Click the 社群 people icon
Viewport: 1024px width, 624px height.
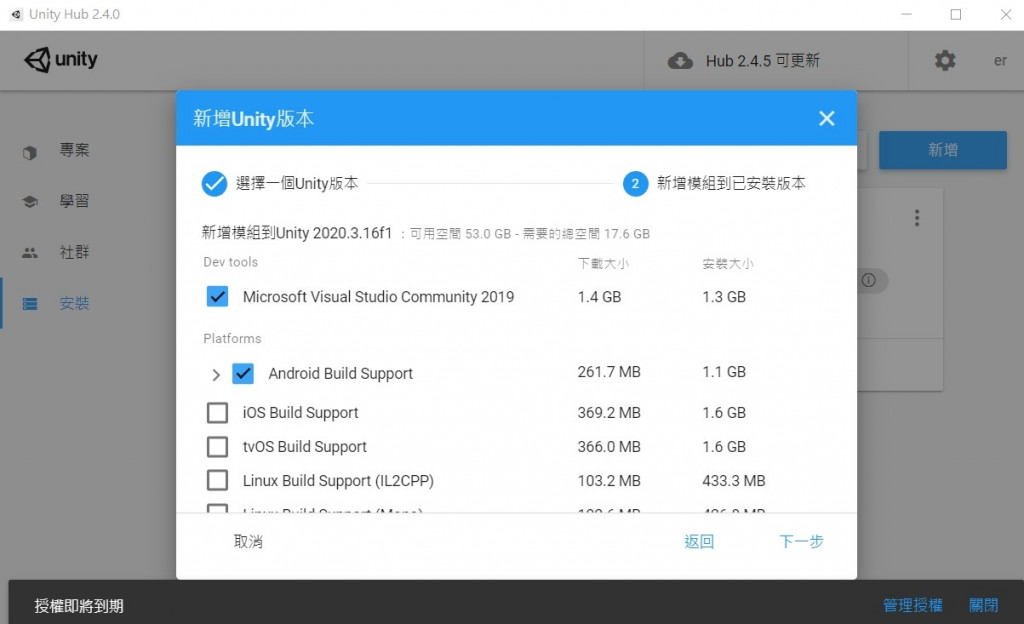click(30, 253)
